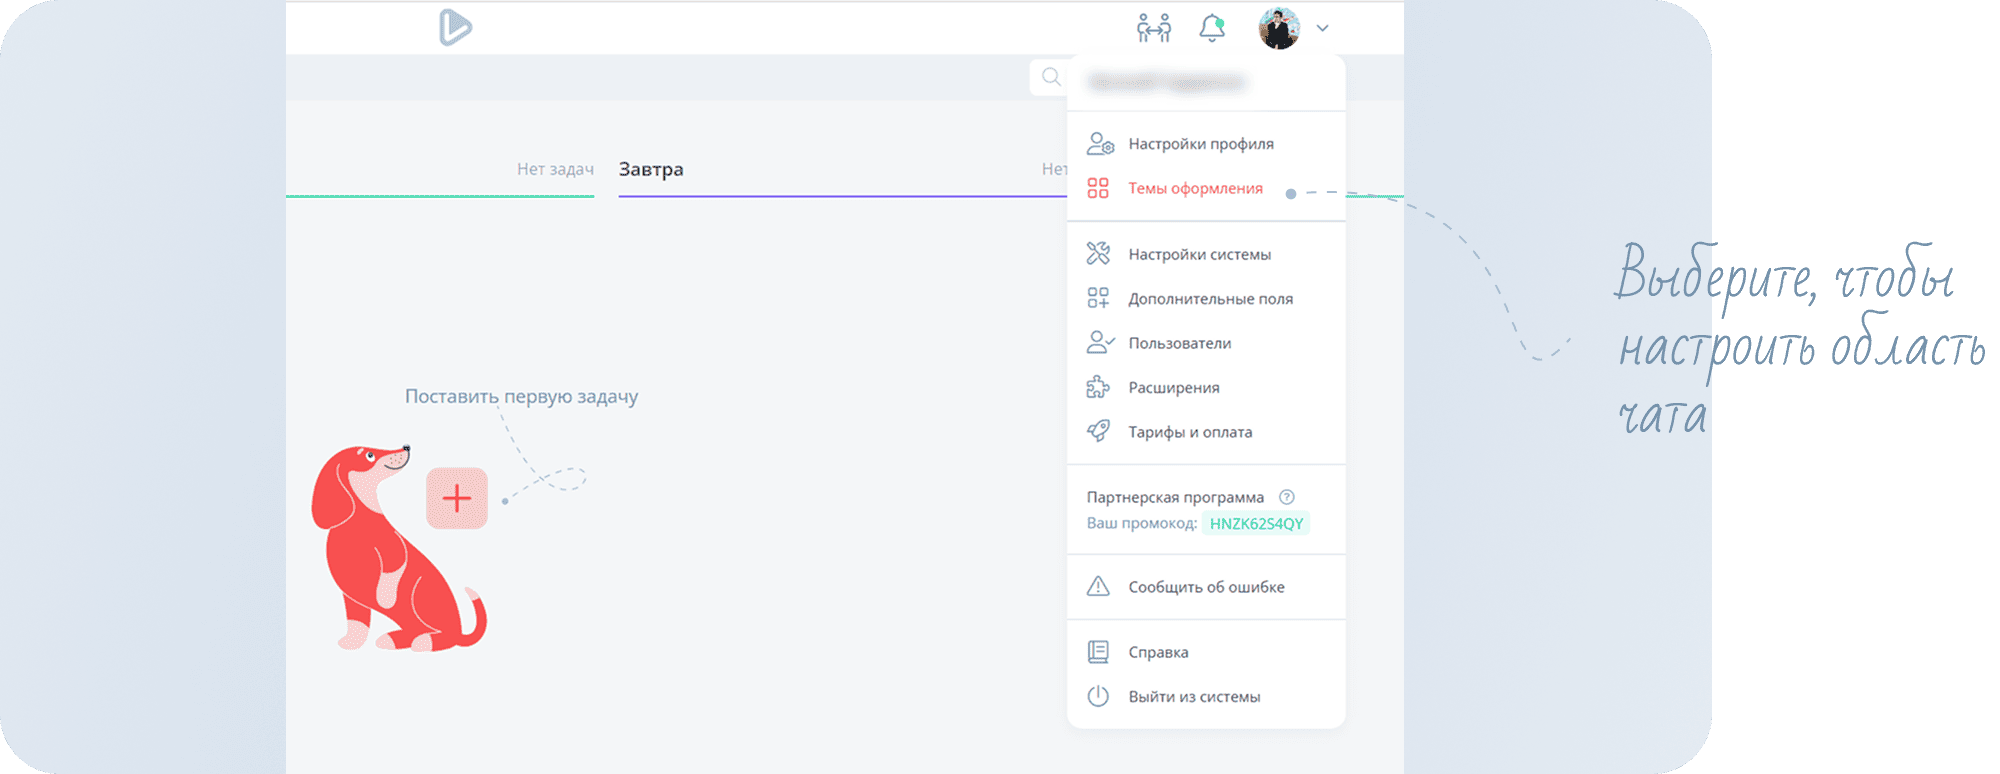
Task: Open notifications bell
Action: coord(1212,28)
